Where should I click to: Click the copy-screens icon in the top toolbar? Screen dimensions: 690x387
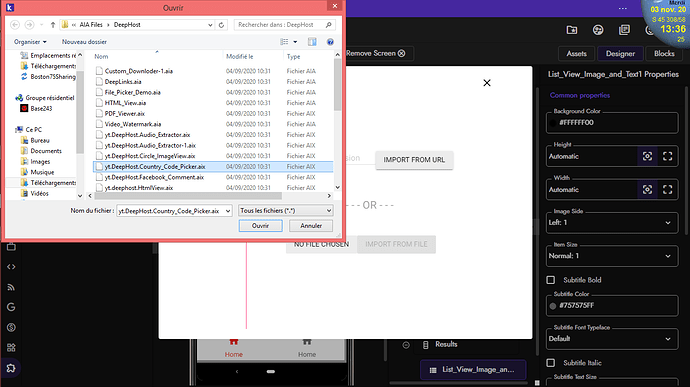click(x=624, y=30)
